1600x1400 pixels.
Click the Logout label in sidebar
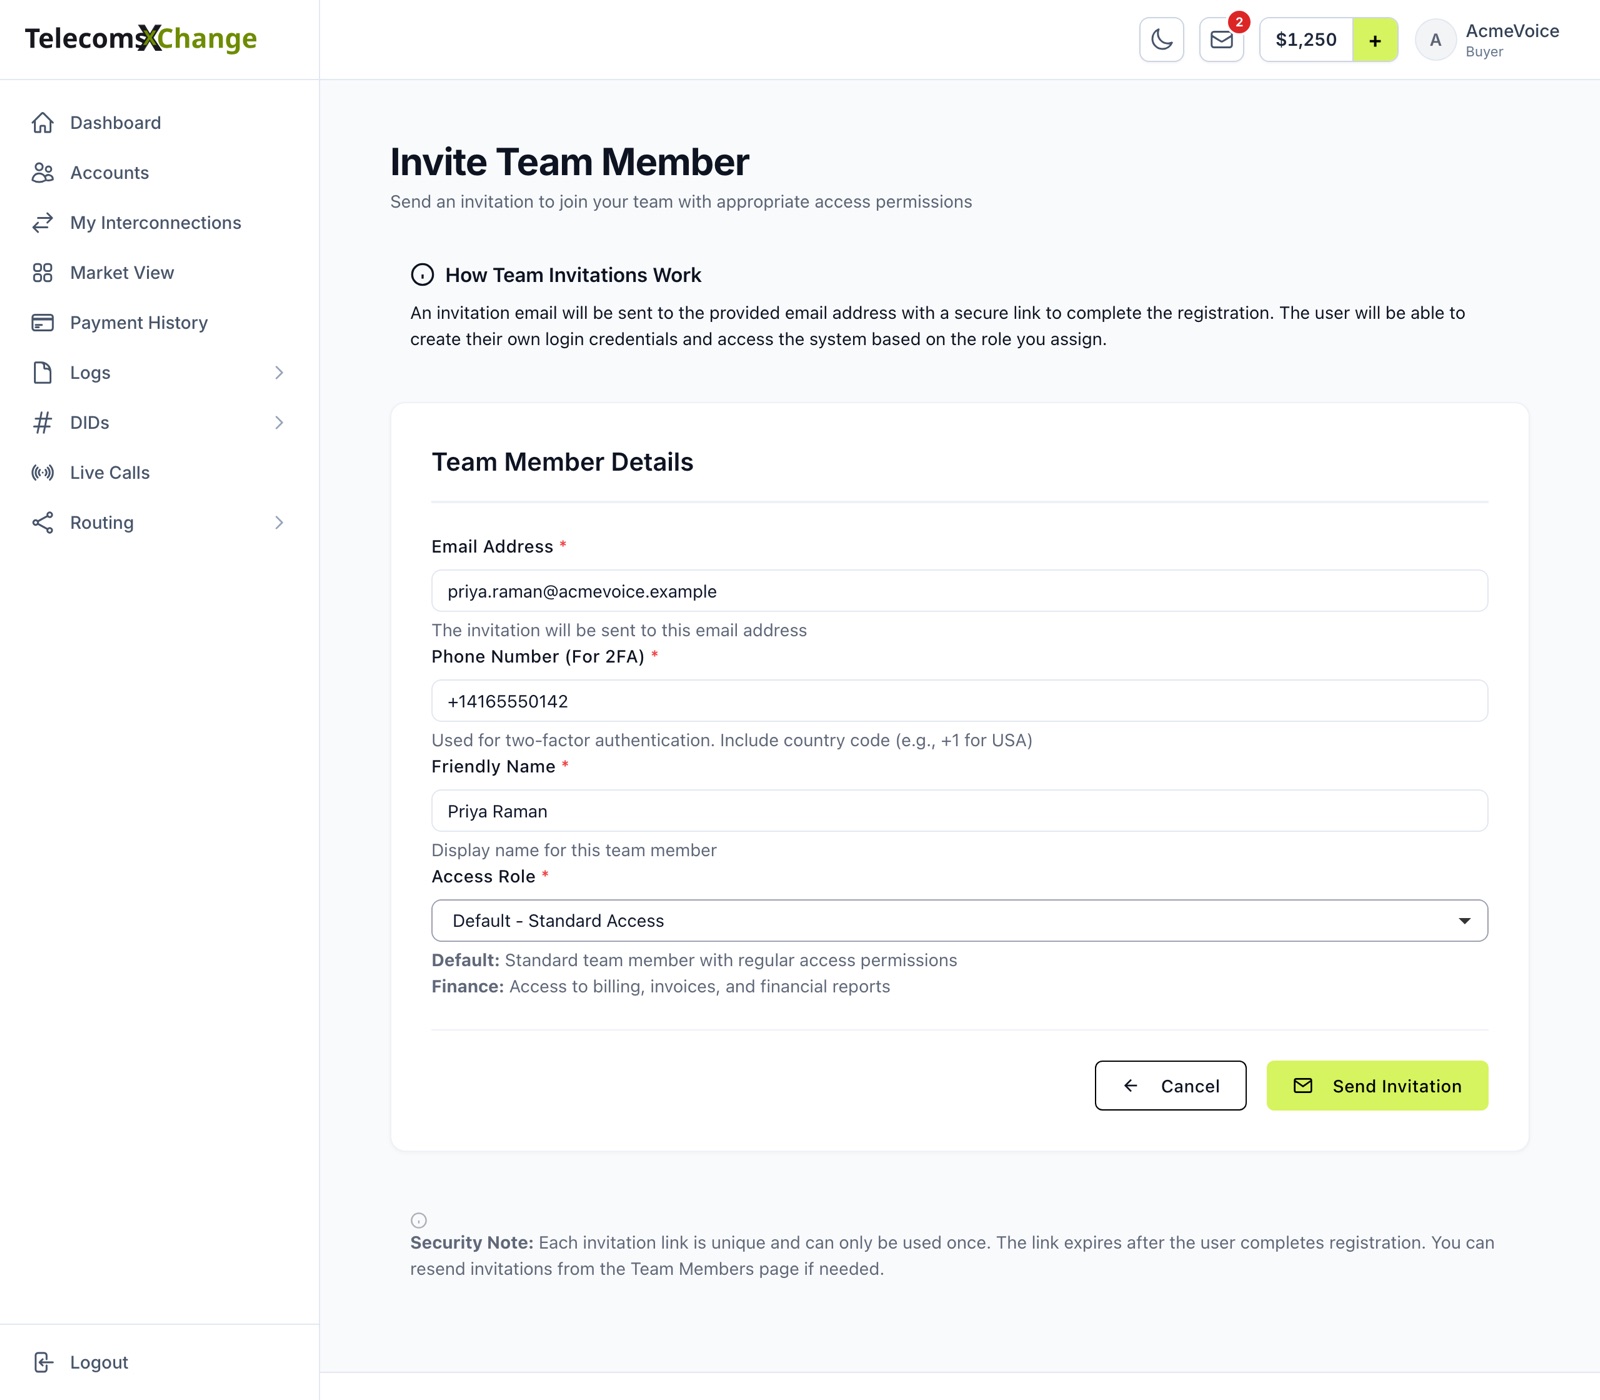pyautogui.click(x=99, y=1362)
